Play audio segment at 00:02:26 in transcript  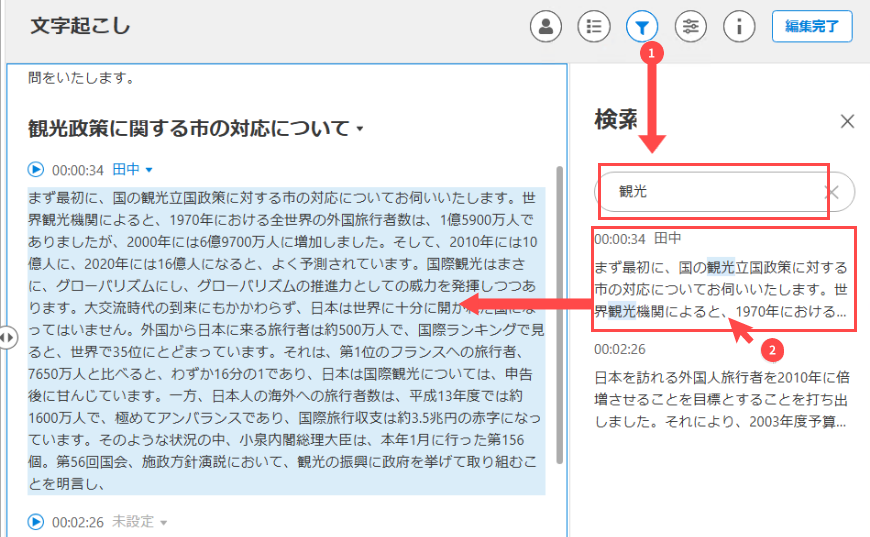(36, 521)
